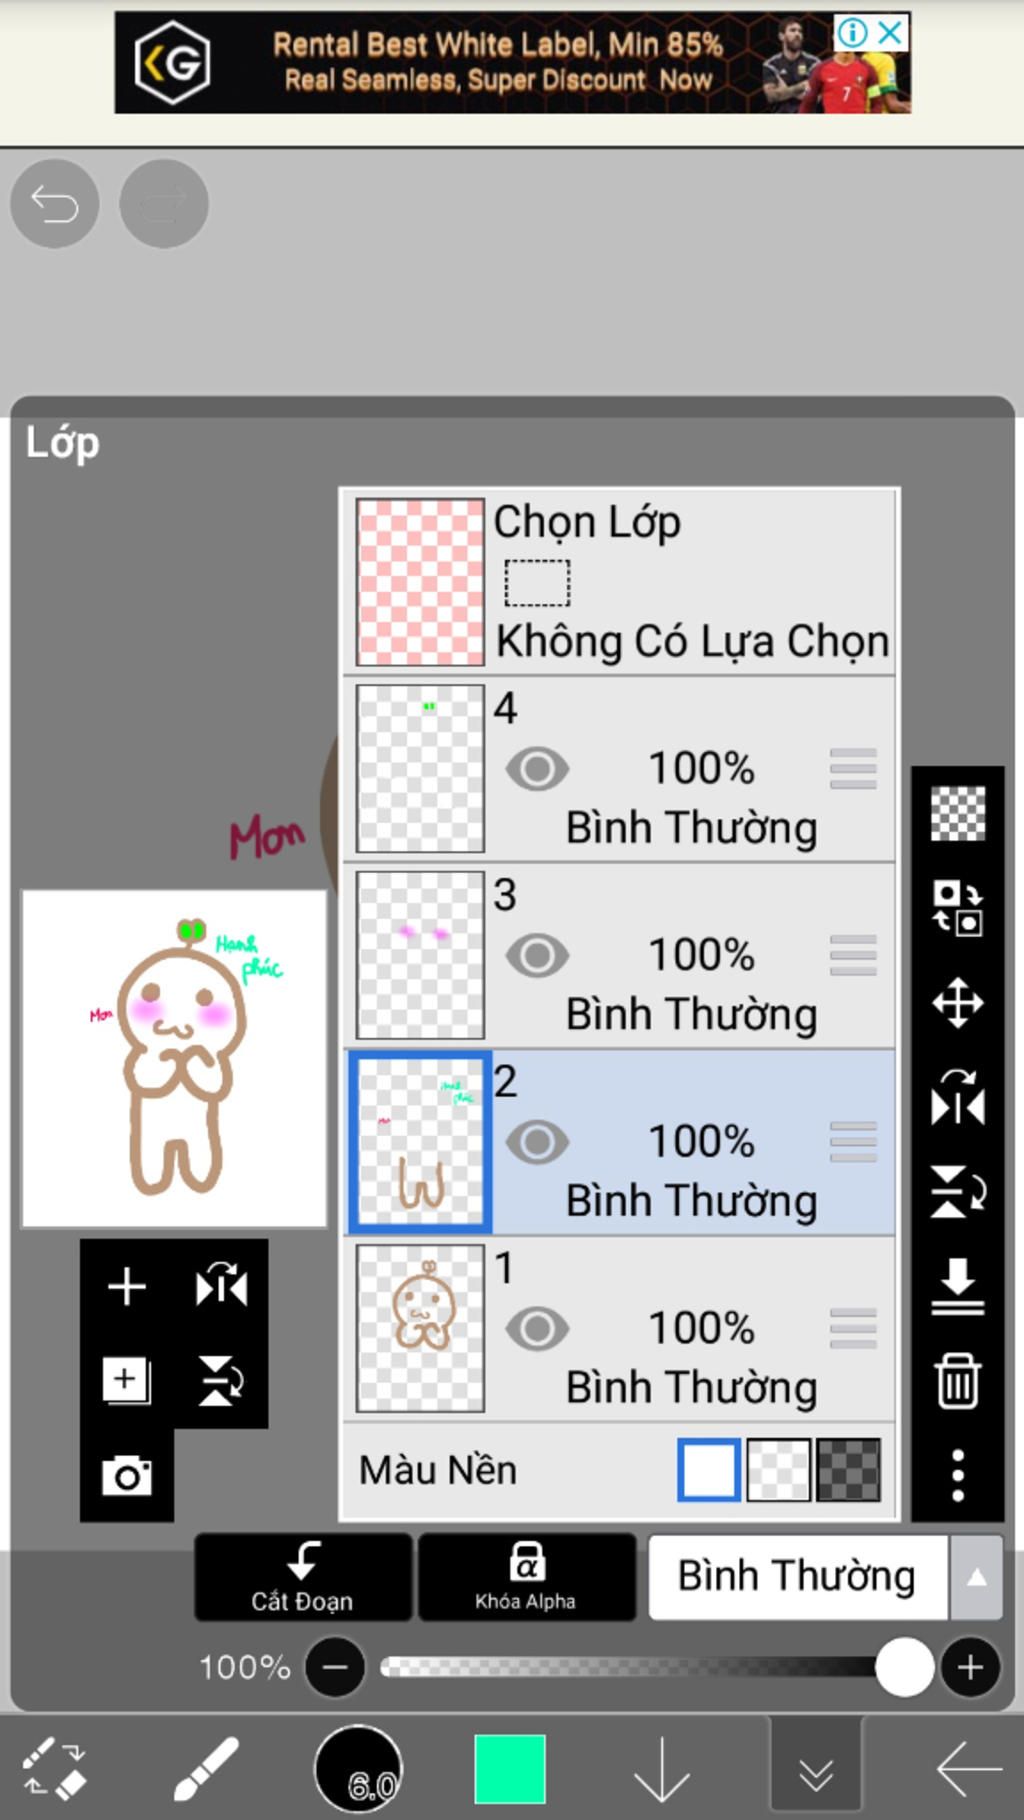
Task: Expand the Bình Thường blend mode dropdown arrow
Action: coord(976,1577)
